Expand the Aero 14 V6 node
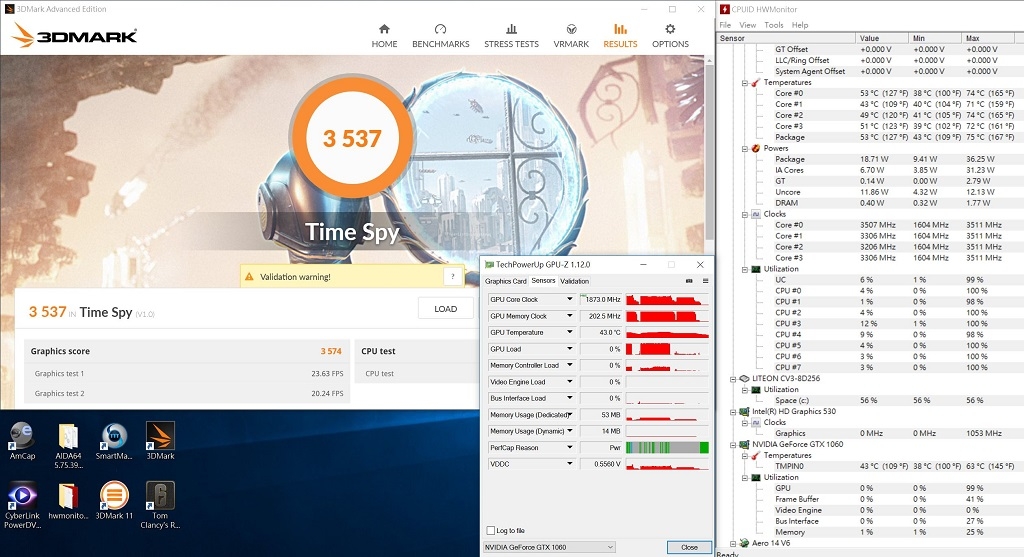This screenshot has height=557, width=1024. point(733,543)
